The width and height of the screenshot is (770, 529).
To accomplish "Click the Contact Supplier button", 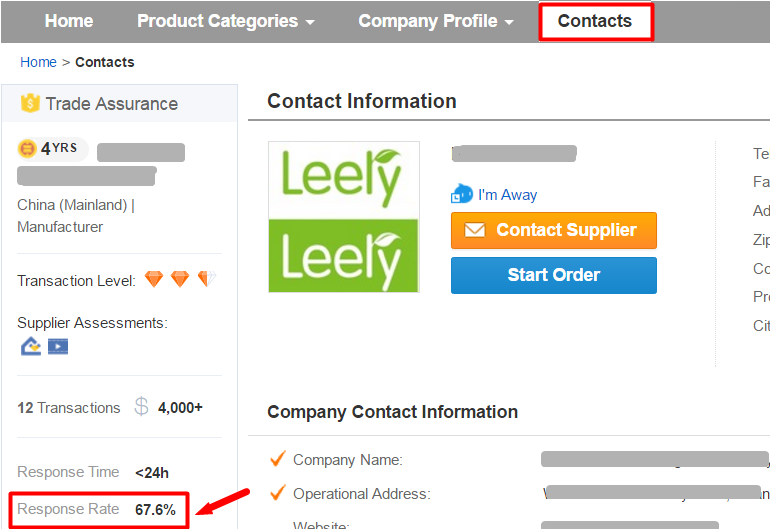I will 554,230.
